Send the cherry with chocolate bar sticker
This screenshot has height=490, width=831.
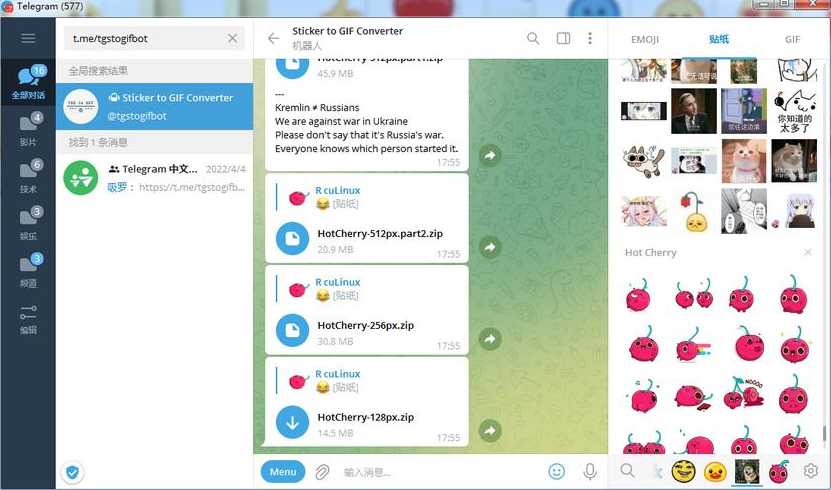point(693,397)
